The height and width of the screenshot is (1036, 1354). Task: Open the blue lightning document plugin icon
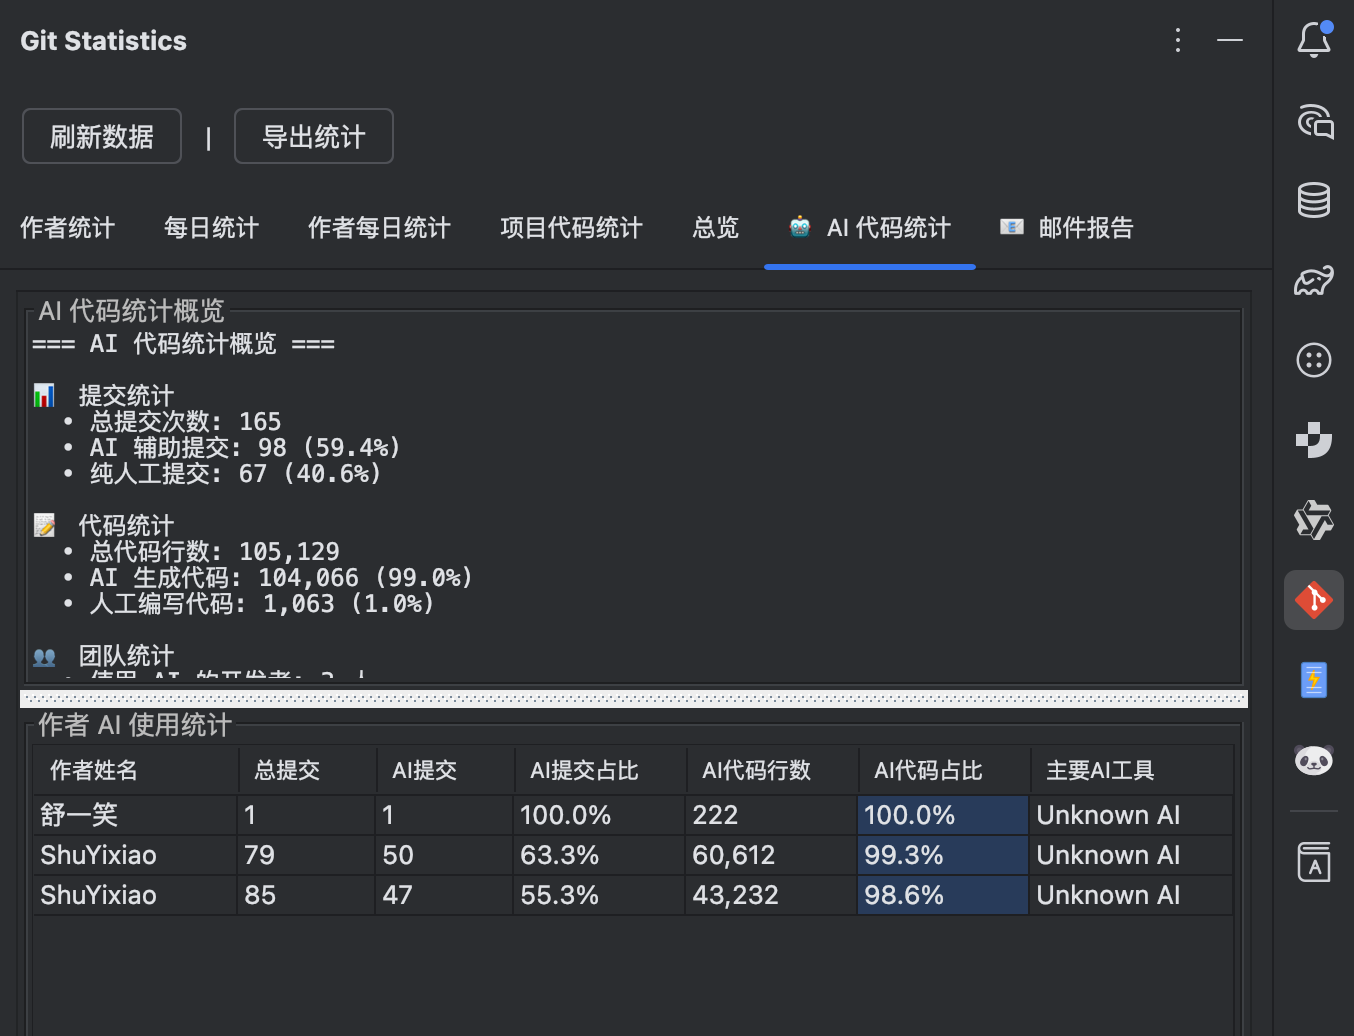coord(1313,679)
